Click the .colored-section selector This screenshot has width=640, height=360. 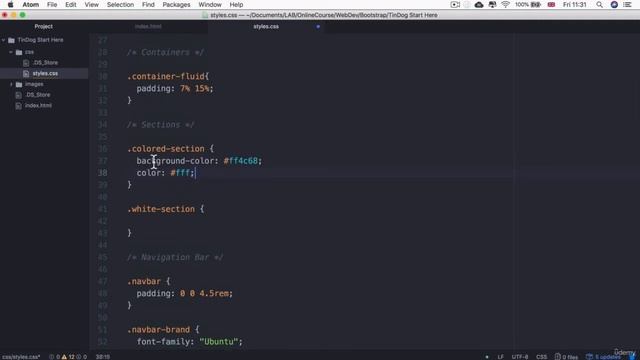coord(166,149)
